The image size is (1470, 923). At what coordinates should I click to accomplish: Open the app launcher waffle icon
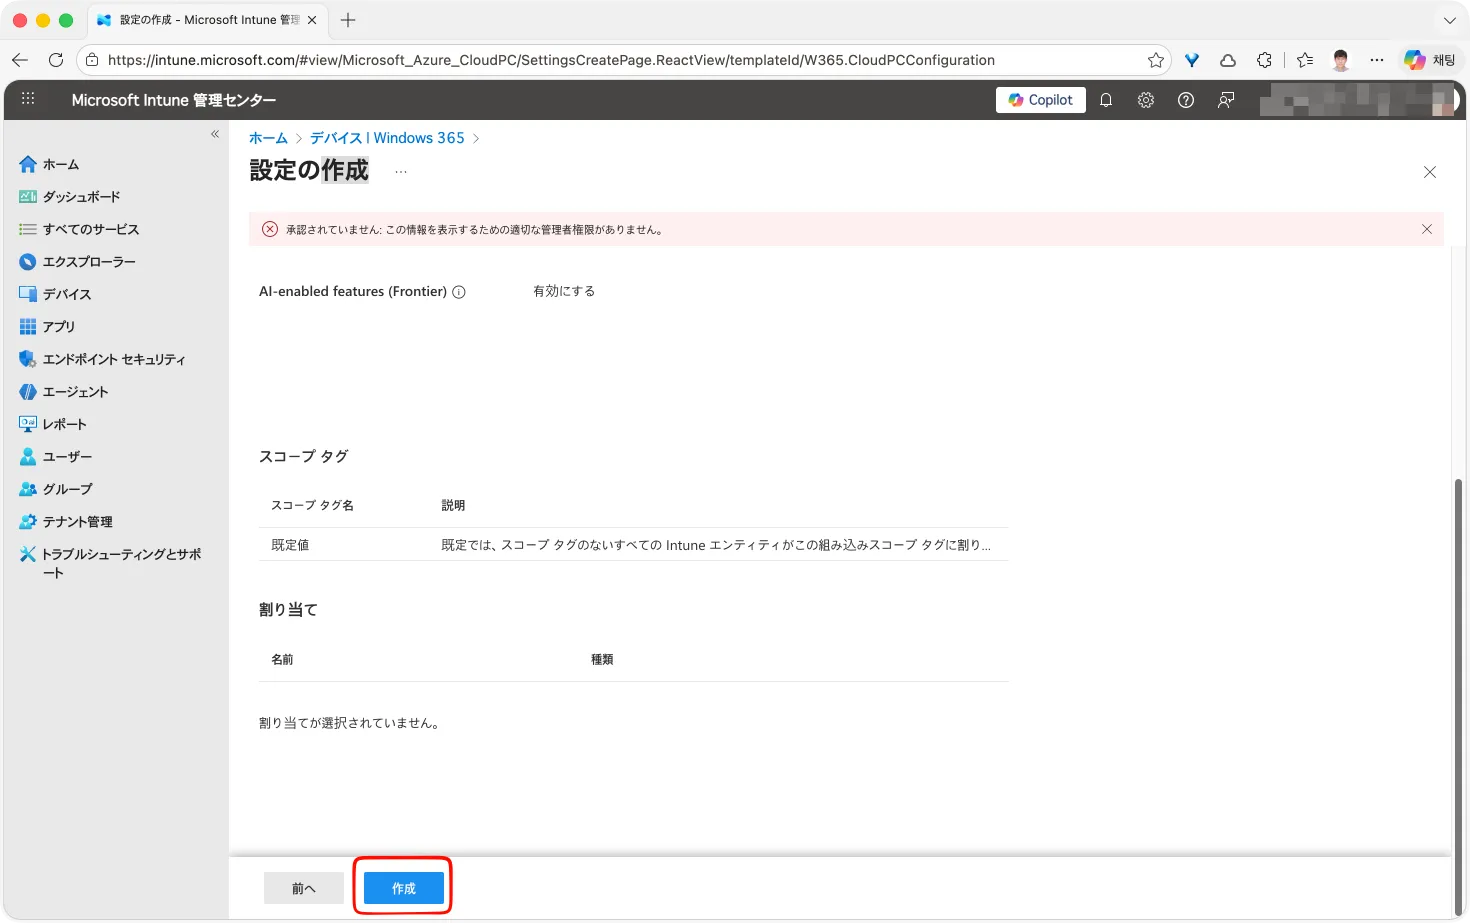[28, 99]
